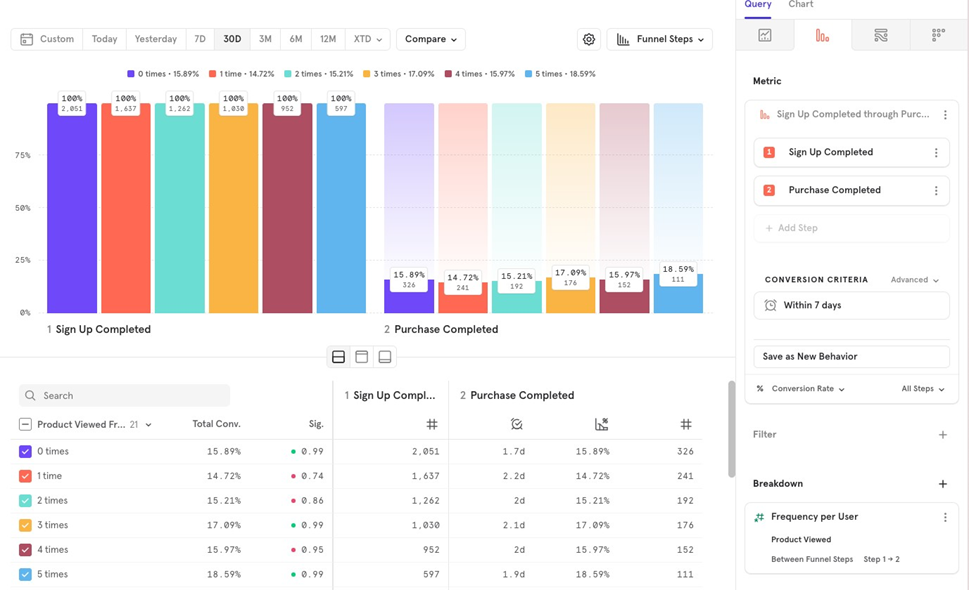Select the Funnels report type icon
Screen dimensions: 969x590
point(822,35)
